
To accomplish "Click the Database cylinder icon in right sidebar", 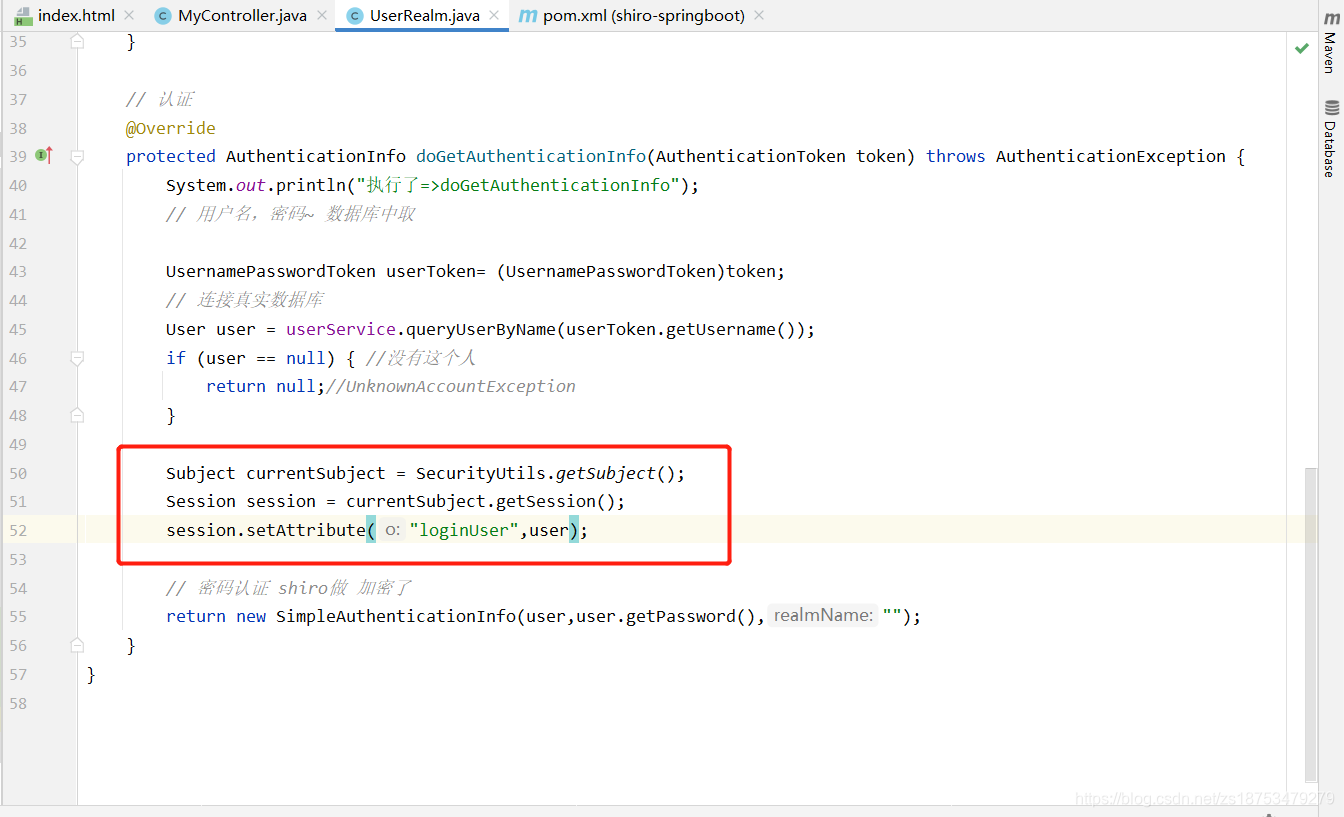I will [x=1331, y=108].
